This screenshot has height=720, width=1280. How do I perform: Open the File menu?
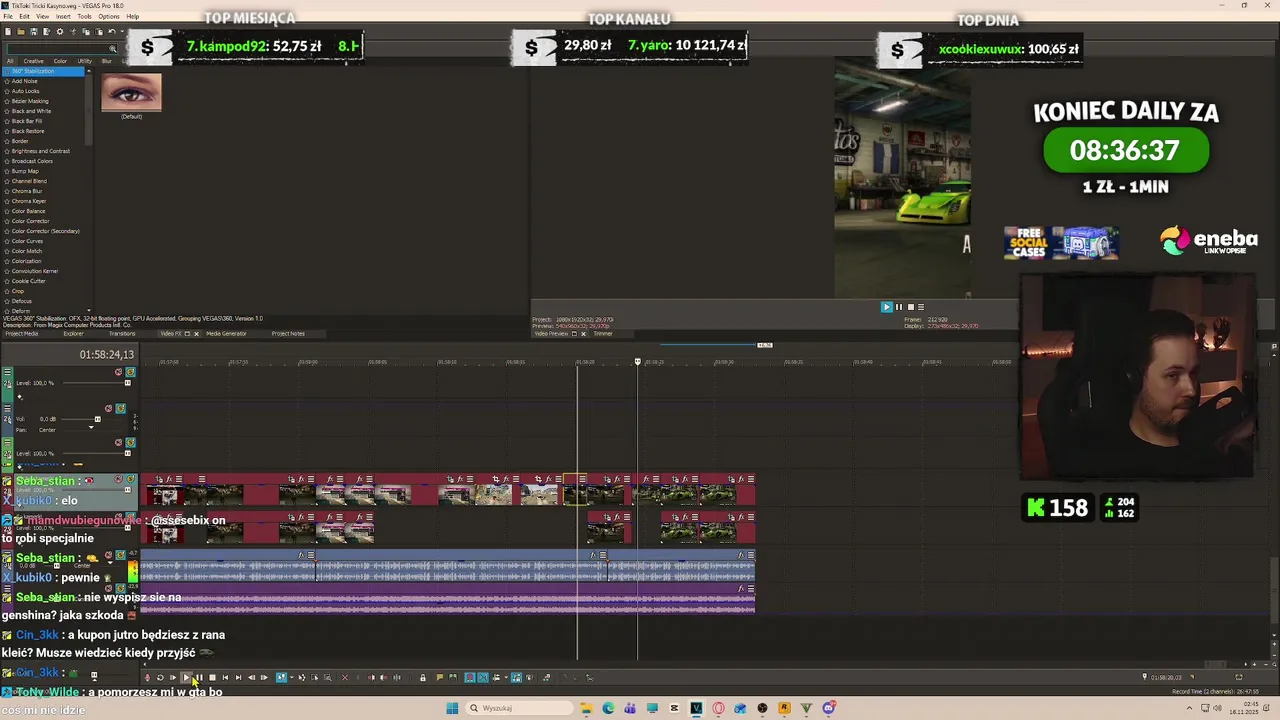point(8,16)
